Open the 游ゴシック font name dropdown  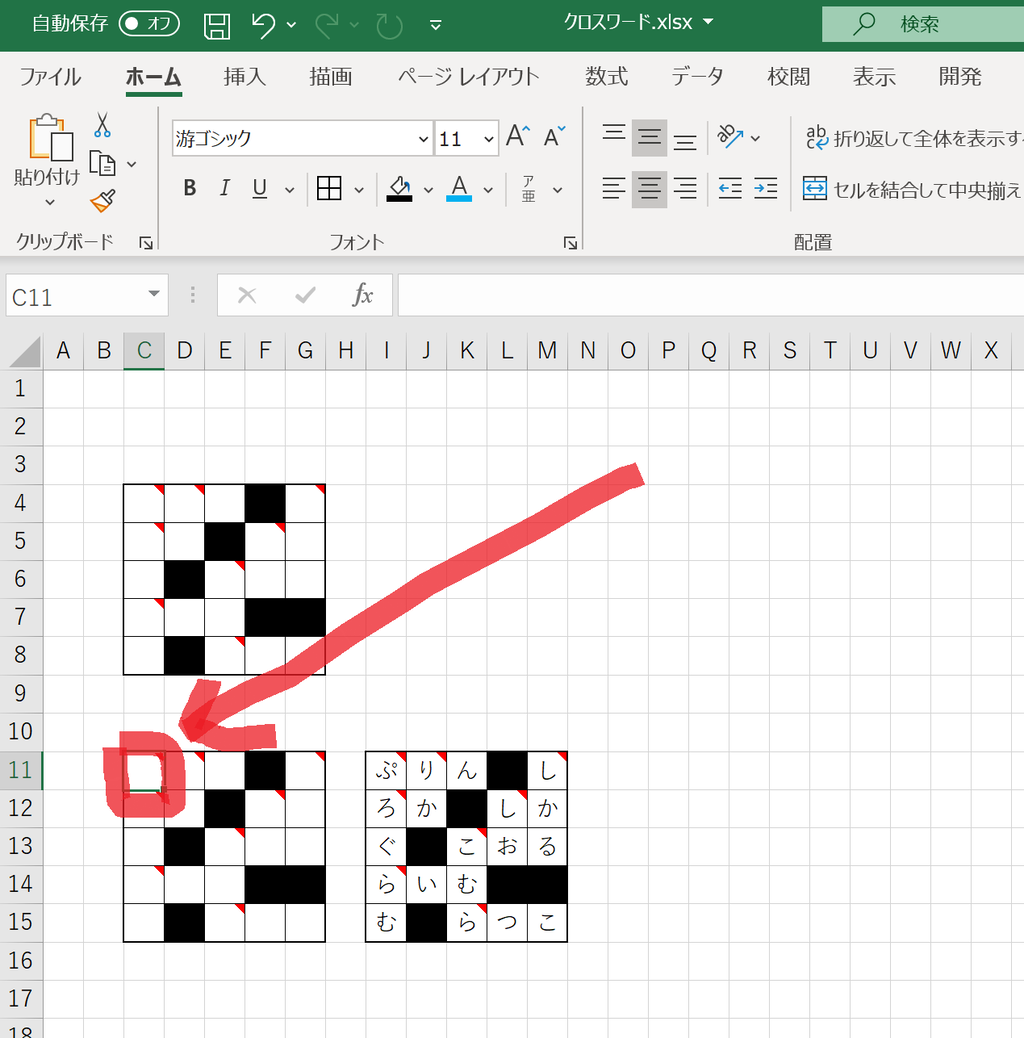[x=423, y=139]
